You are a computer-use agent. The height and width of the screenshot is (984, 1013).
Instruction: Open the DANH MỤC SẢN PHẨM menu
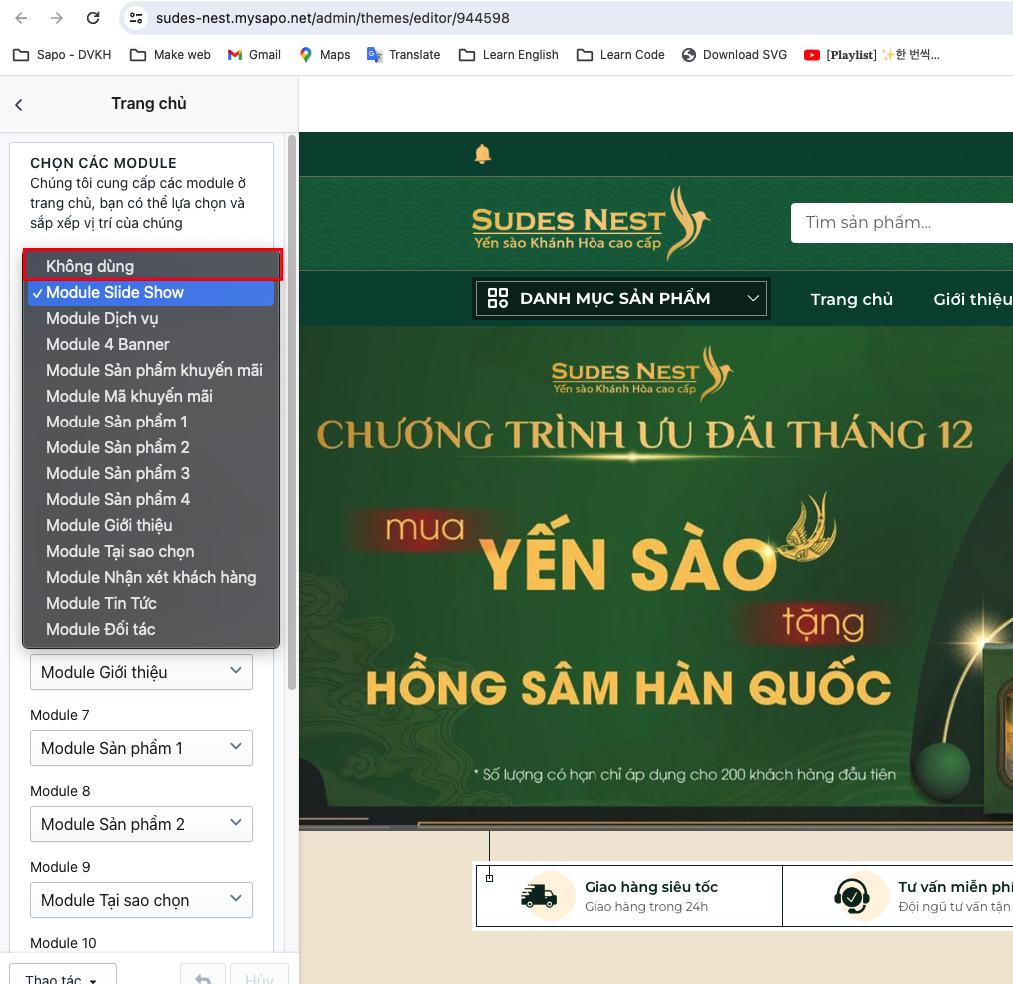(x=621, y=298)
